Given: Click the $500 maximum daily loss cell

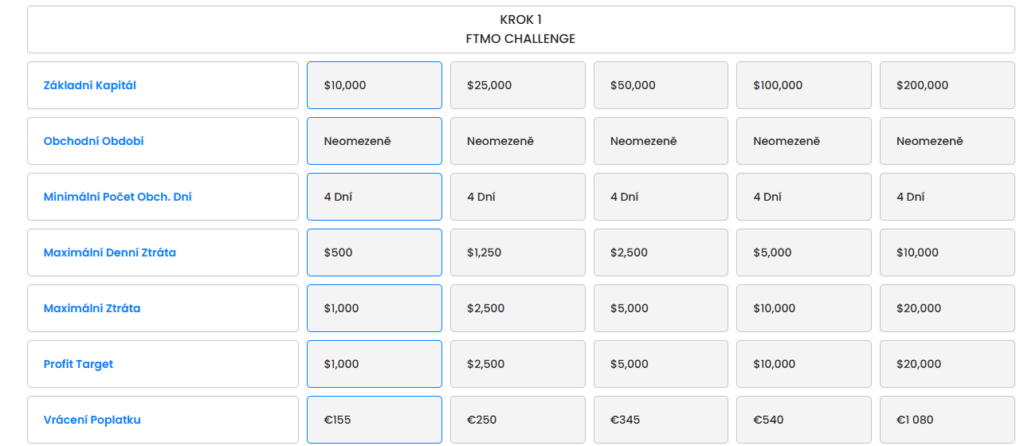Looking at the screenshot, I should point(374,253).
